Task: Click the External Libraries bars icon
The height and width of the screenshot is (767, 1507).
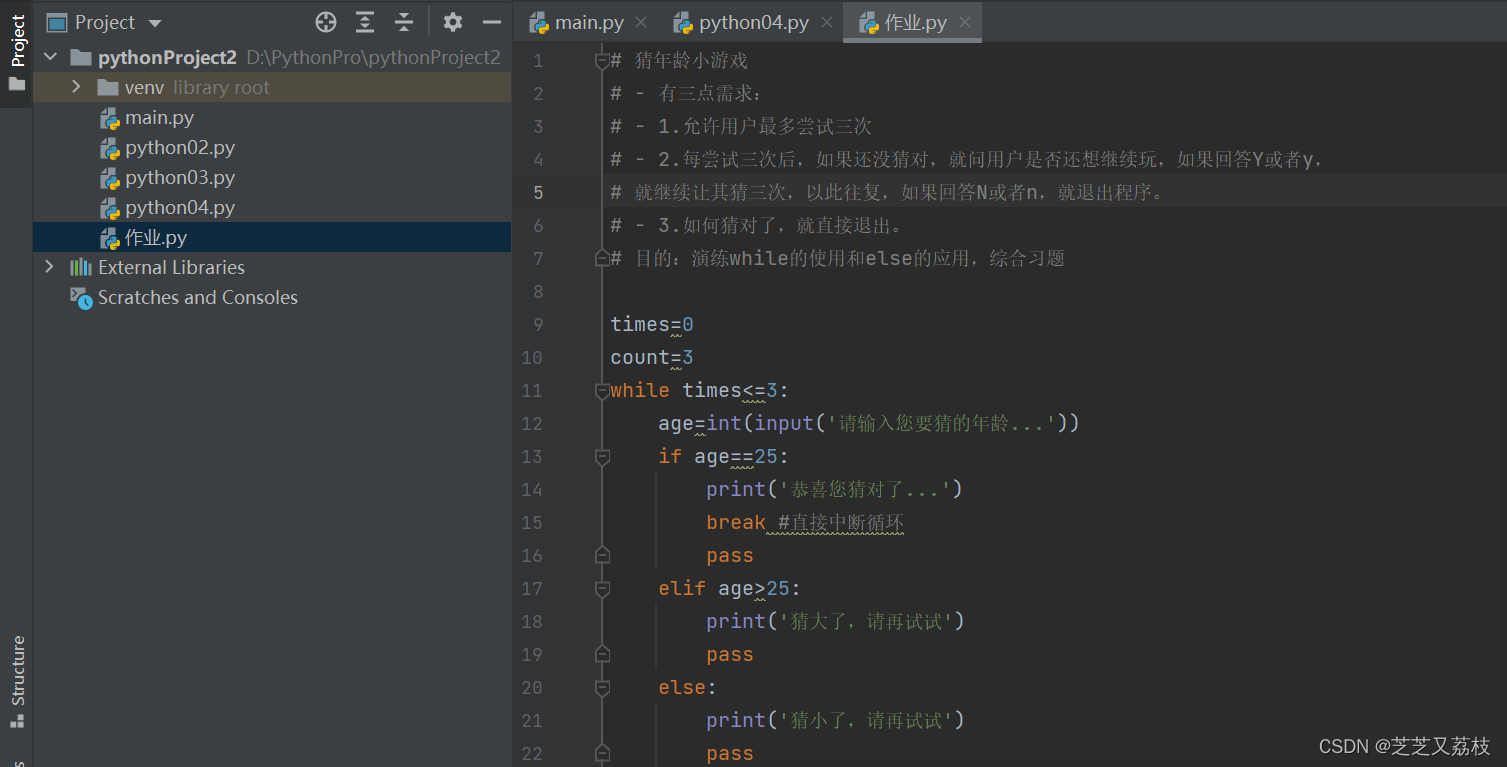Action: (81, 267)
